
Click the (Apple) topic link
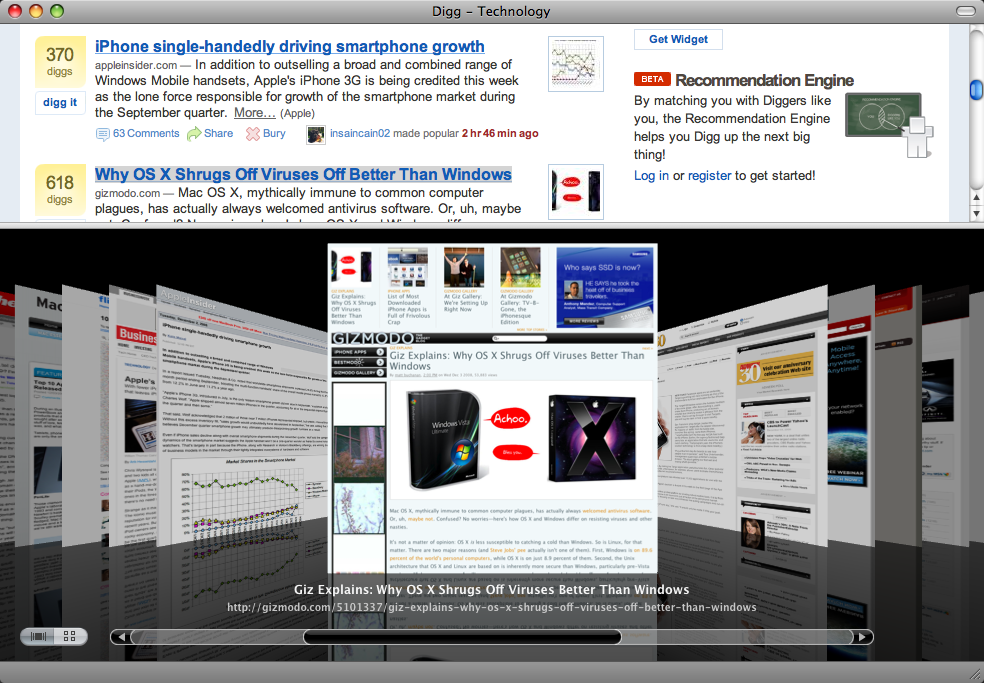tap(297, 114)
